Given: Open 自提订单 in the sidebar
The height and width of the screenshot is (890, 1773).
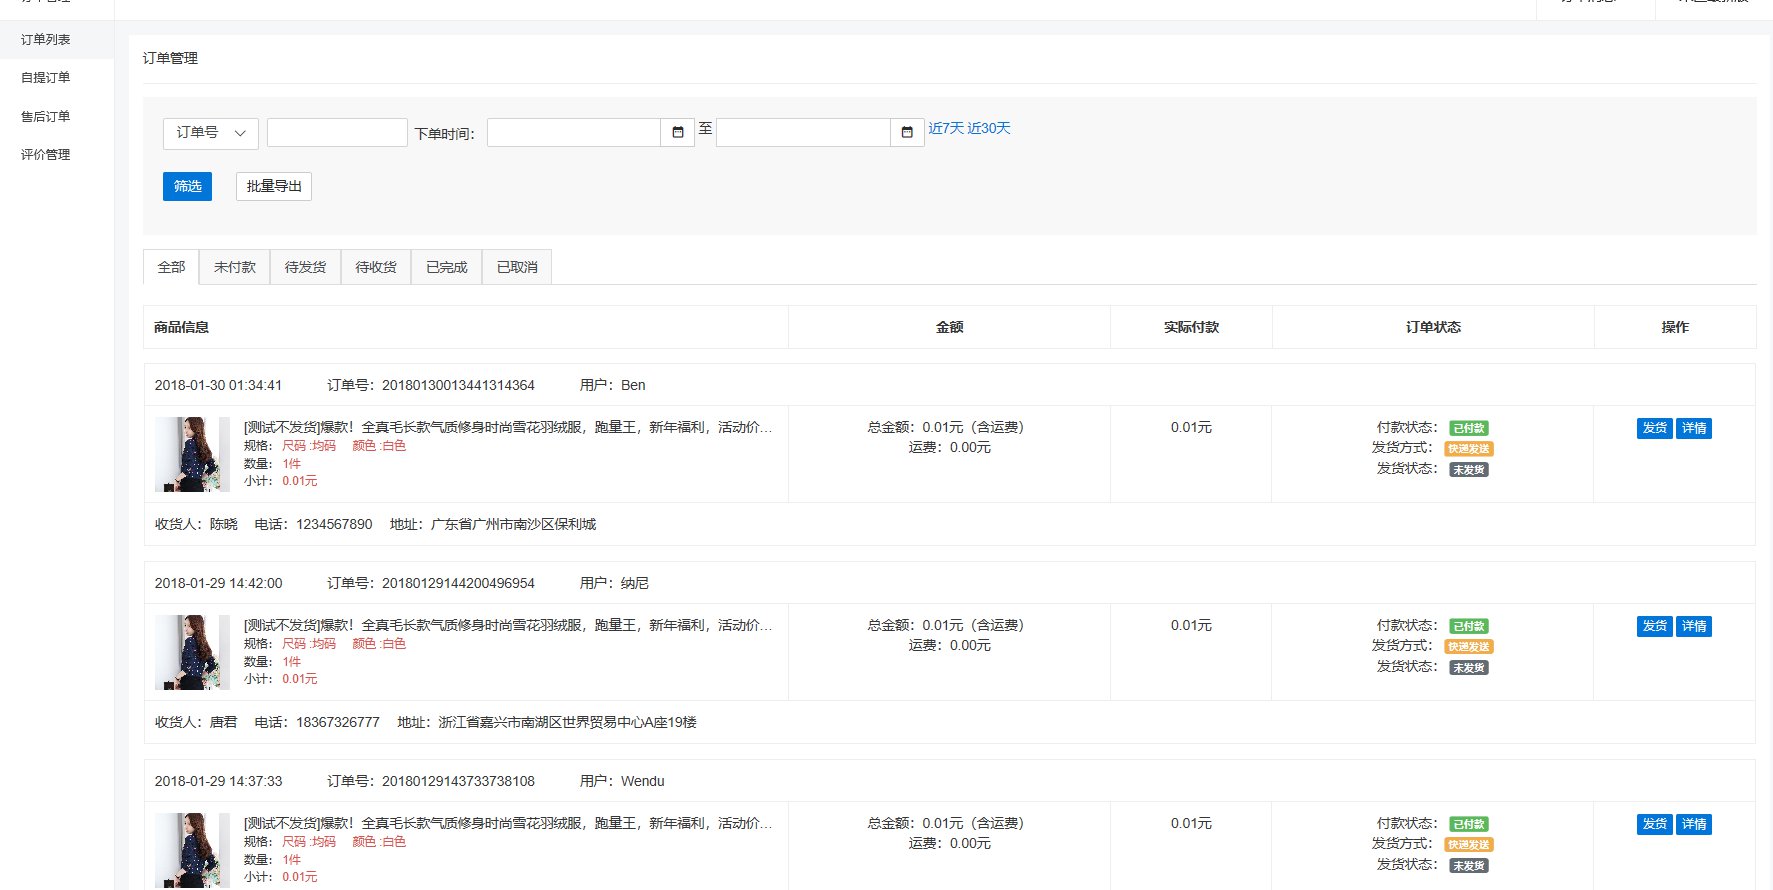Looking at the screenshot, I should pyautogui.click(x=46, y=78).
